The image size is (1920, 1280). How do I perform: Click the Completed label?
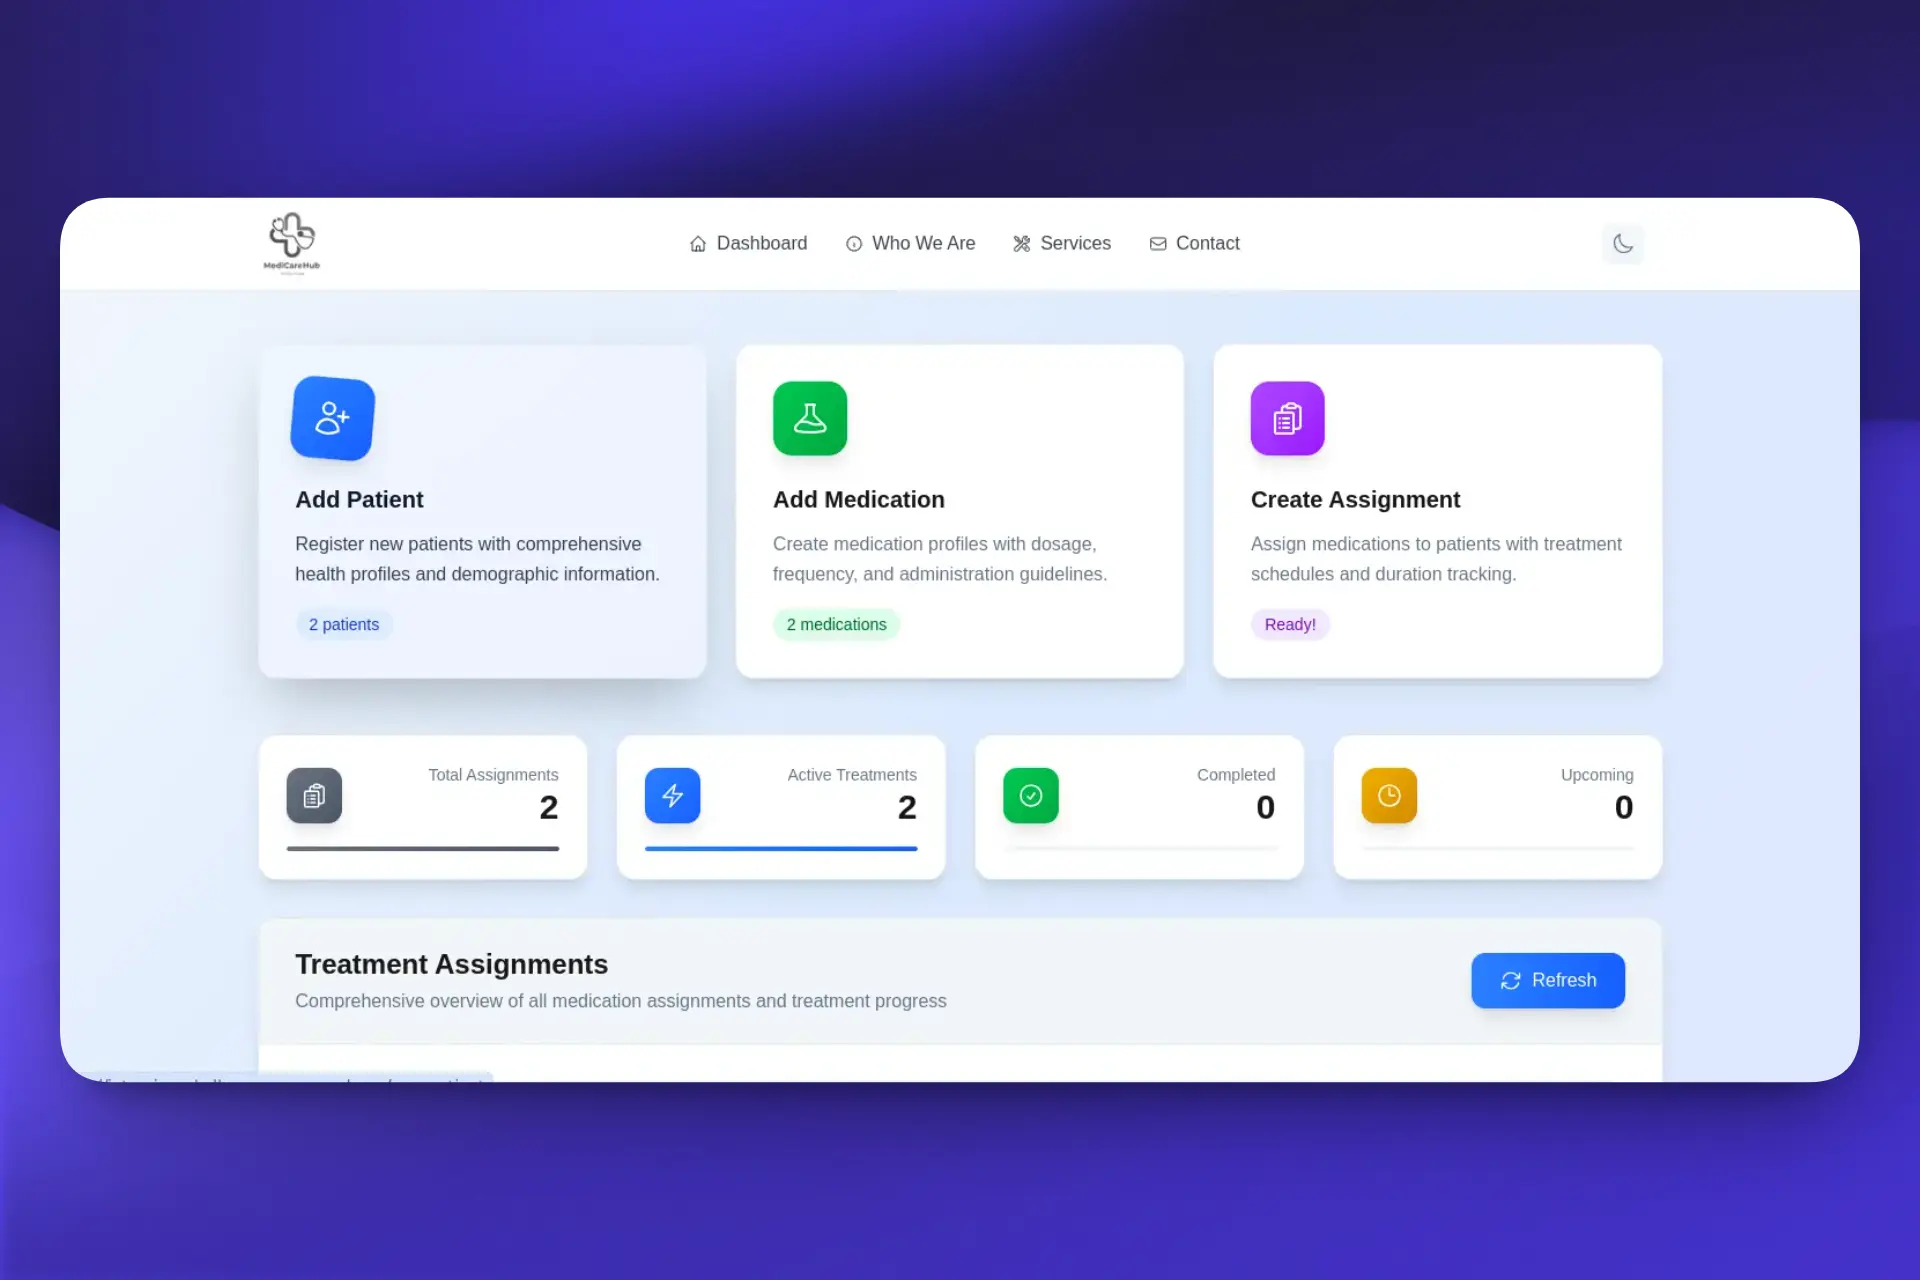[1236, 775]
